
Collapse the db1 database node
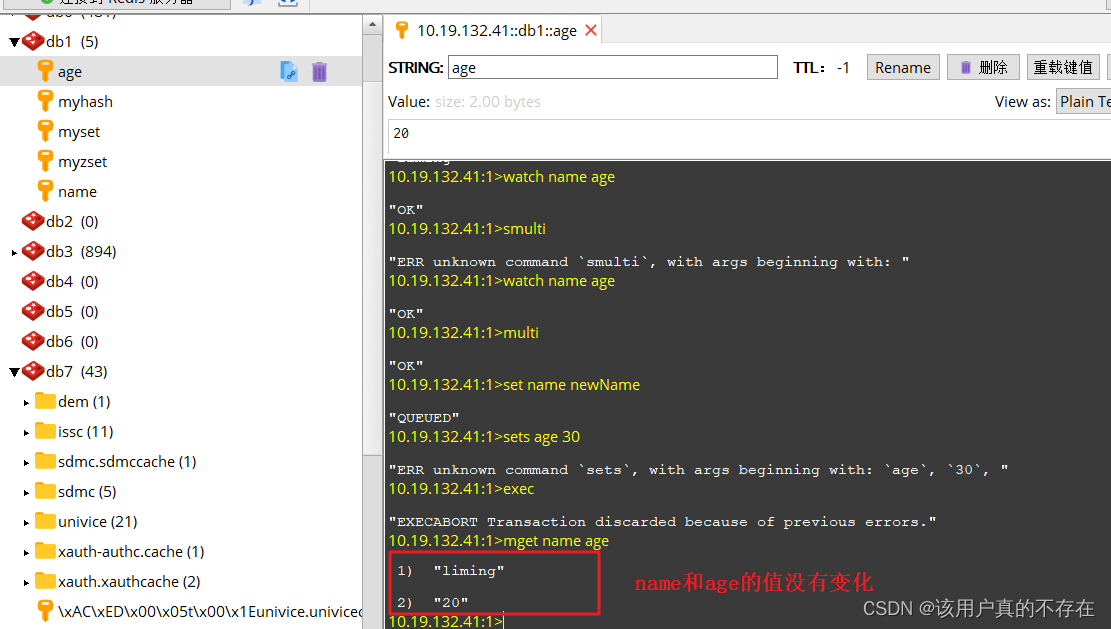(14, 42)
